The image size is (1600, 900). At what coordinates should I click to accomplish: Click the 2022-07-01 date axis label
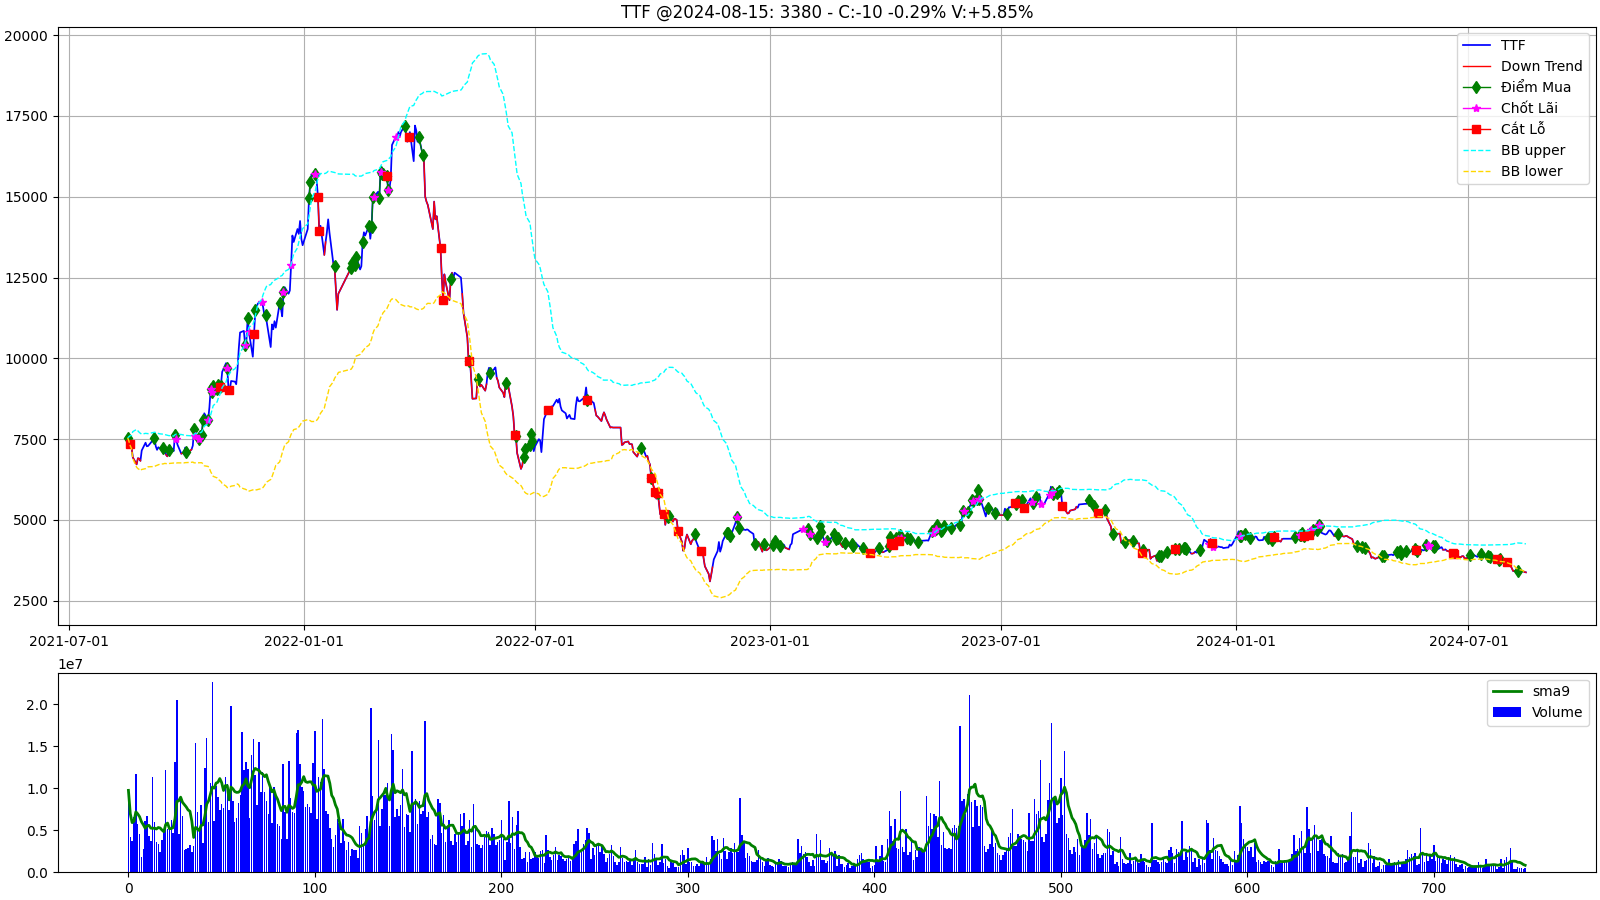535,641
